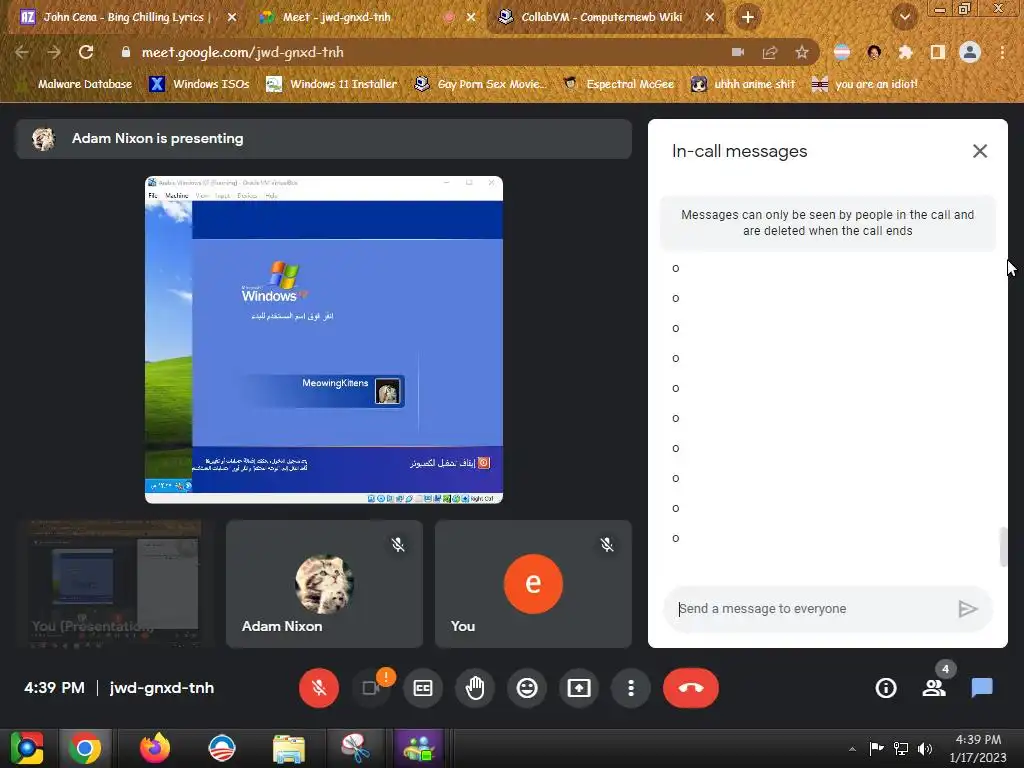Screen dimensions: 1024x768
Task: Open you are an idiot! bookmark
Action: [864, 84]
